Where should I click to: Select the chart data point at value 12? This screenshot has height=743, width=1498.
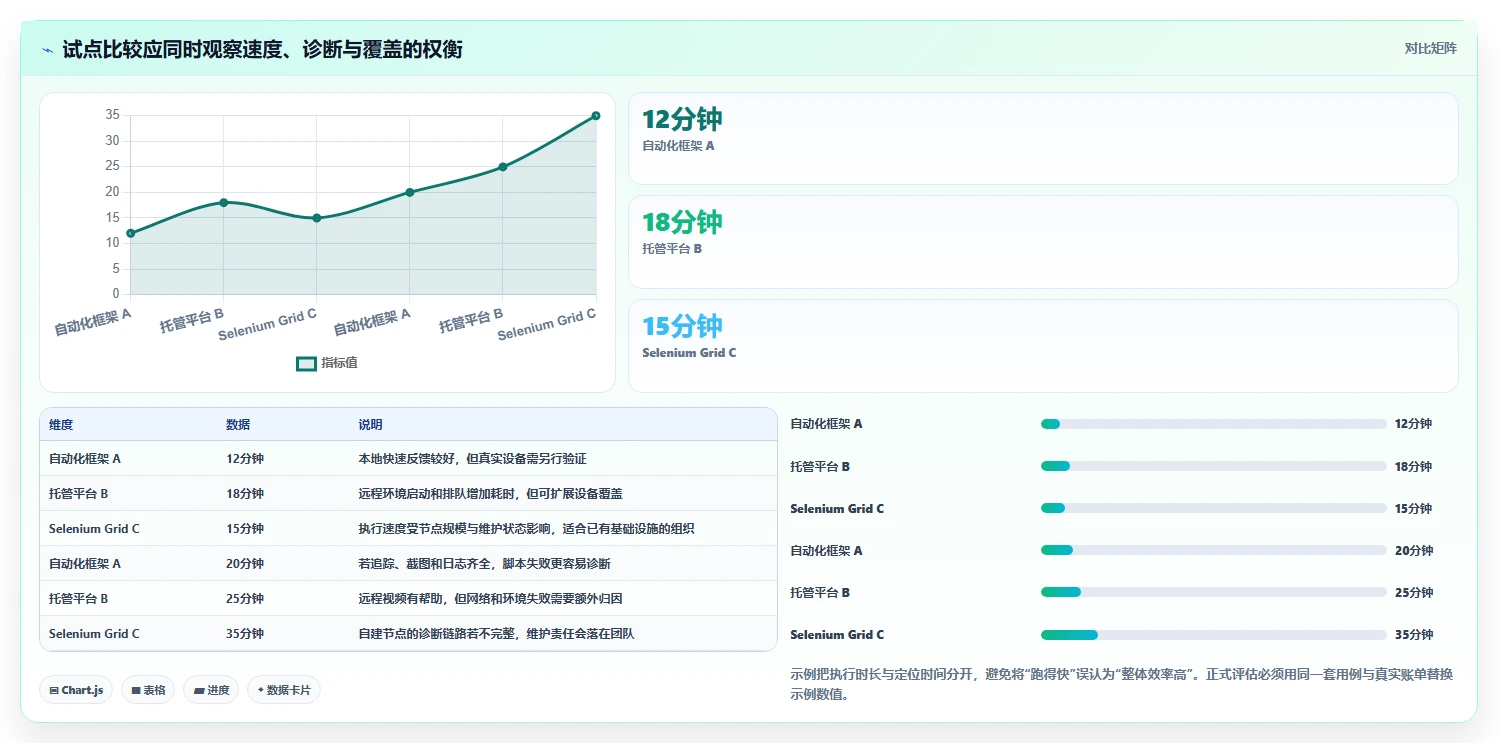pos(131,233)
